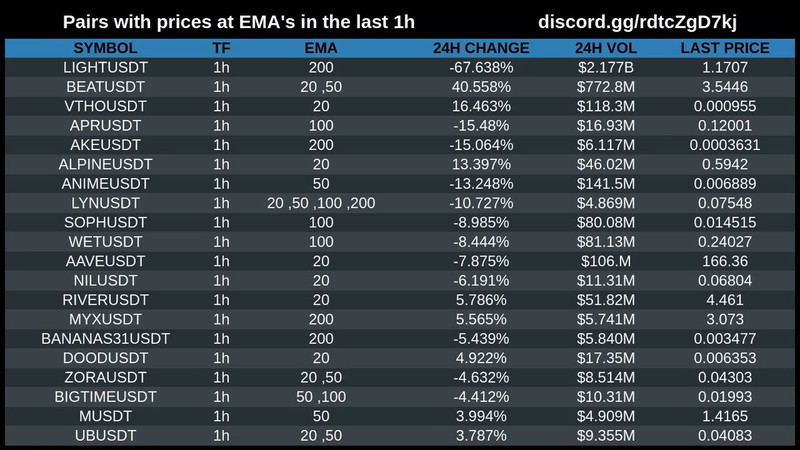Select the $2.177B volume cell
The image size is (800, 450).
coord(608,67)
